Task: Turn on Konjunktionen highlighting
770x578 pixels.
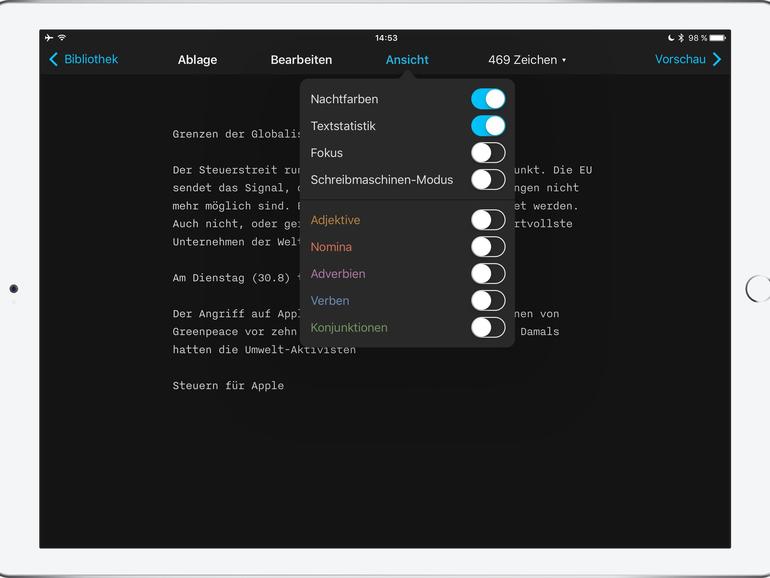Action: [488, 328]
